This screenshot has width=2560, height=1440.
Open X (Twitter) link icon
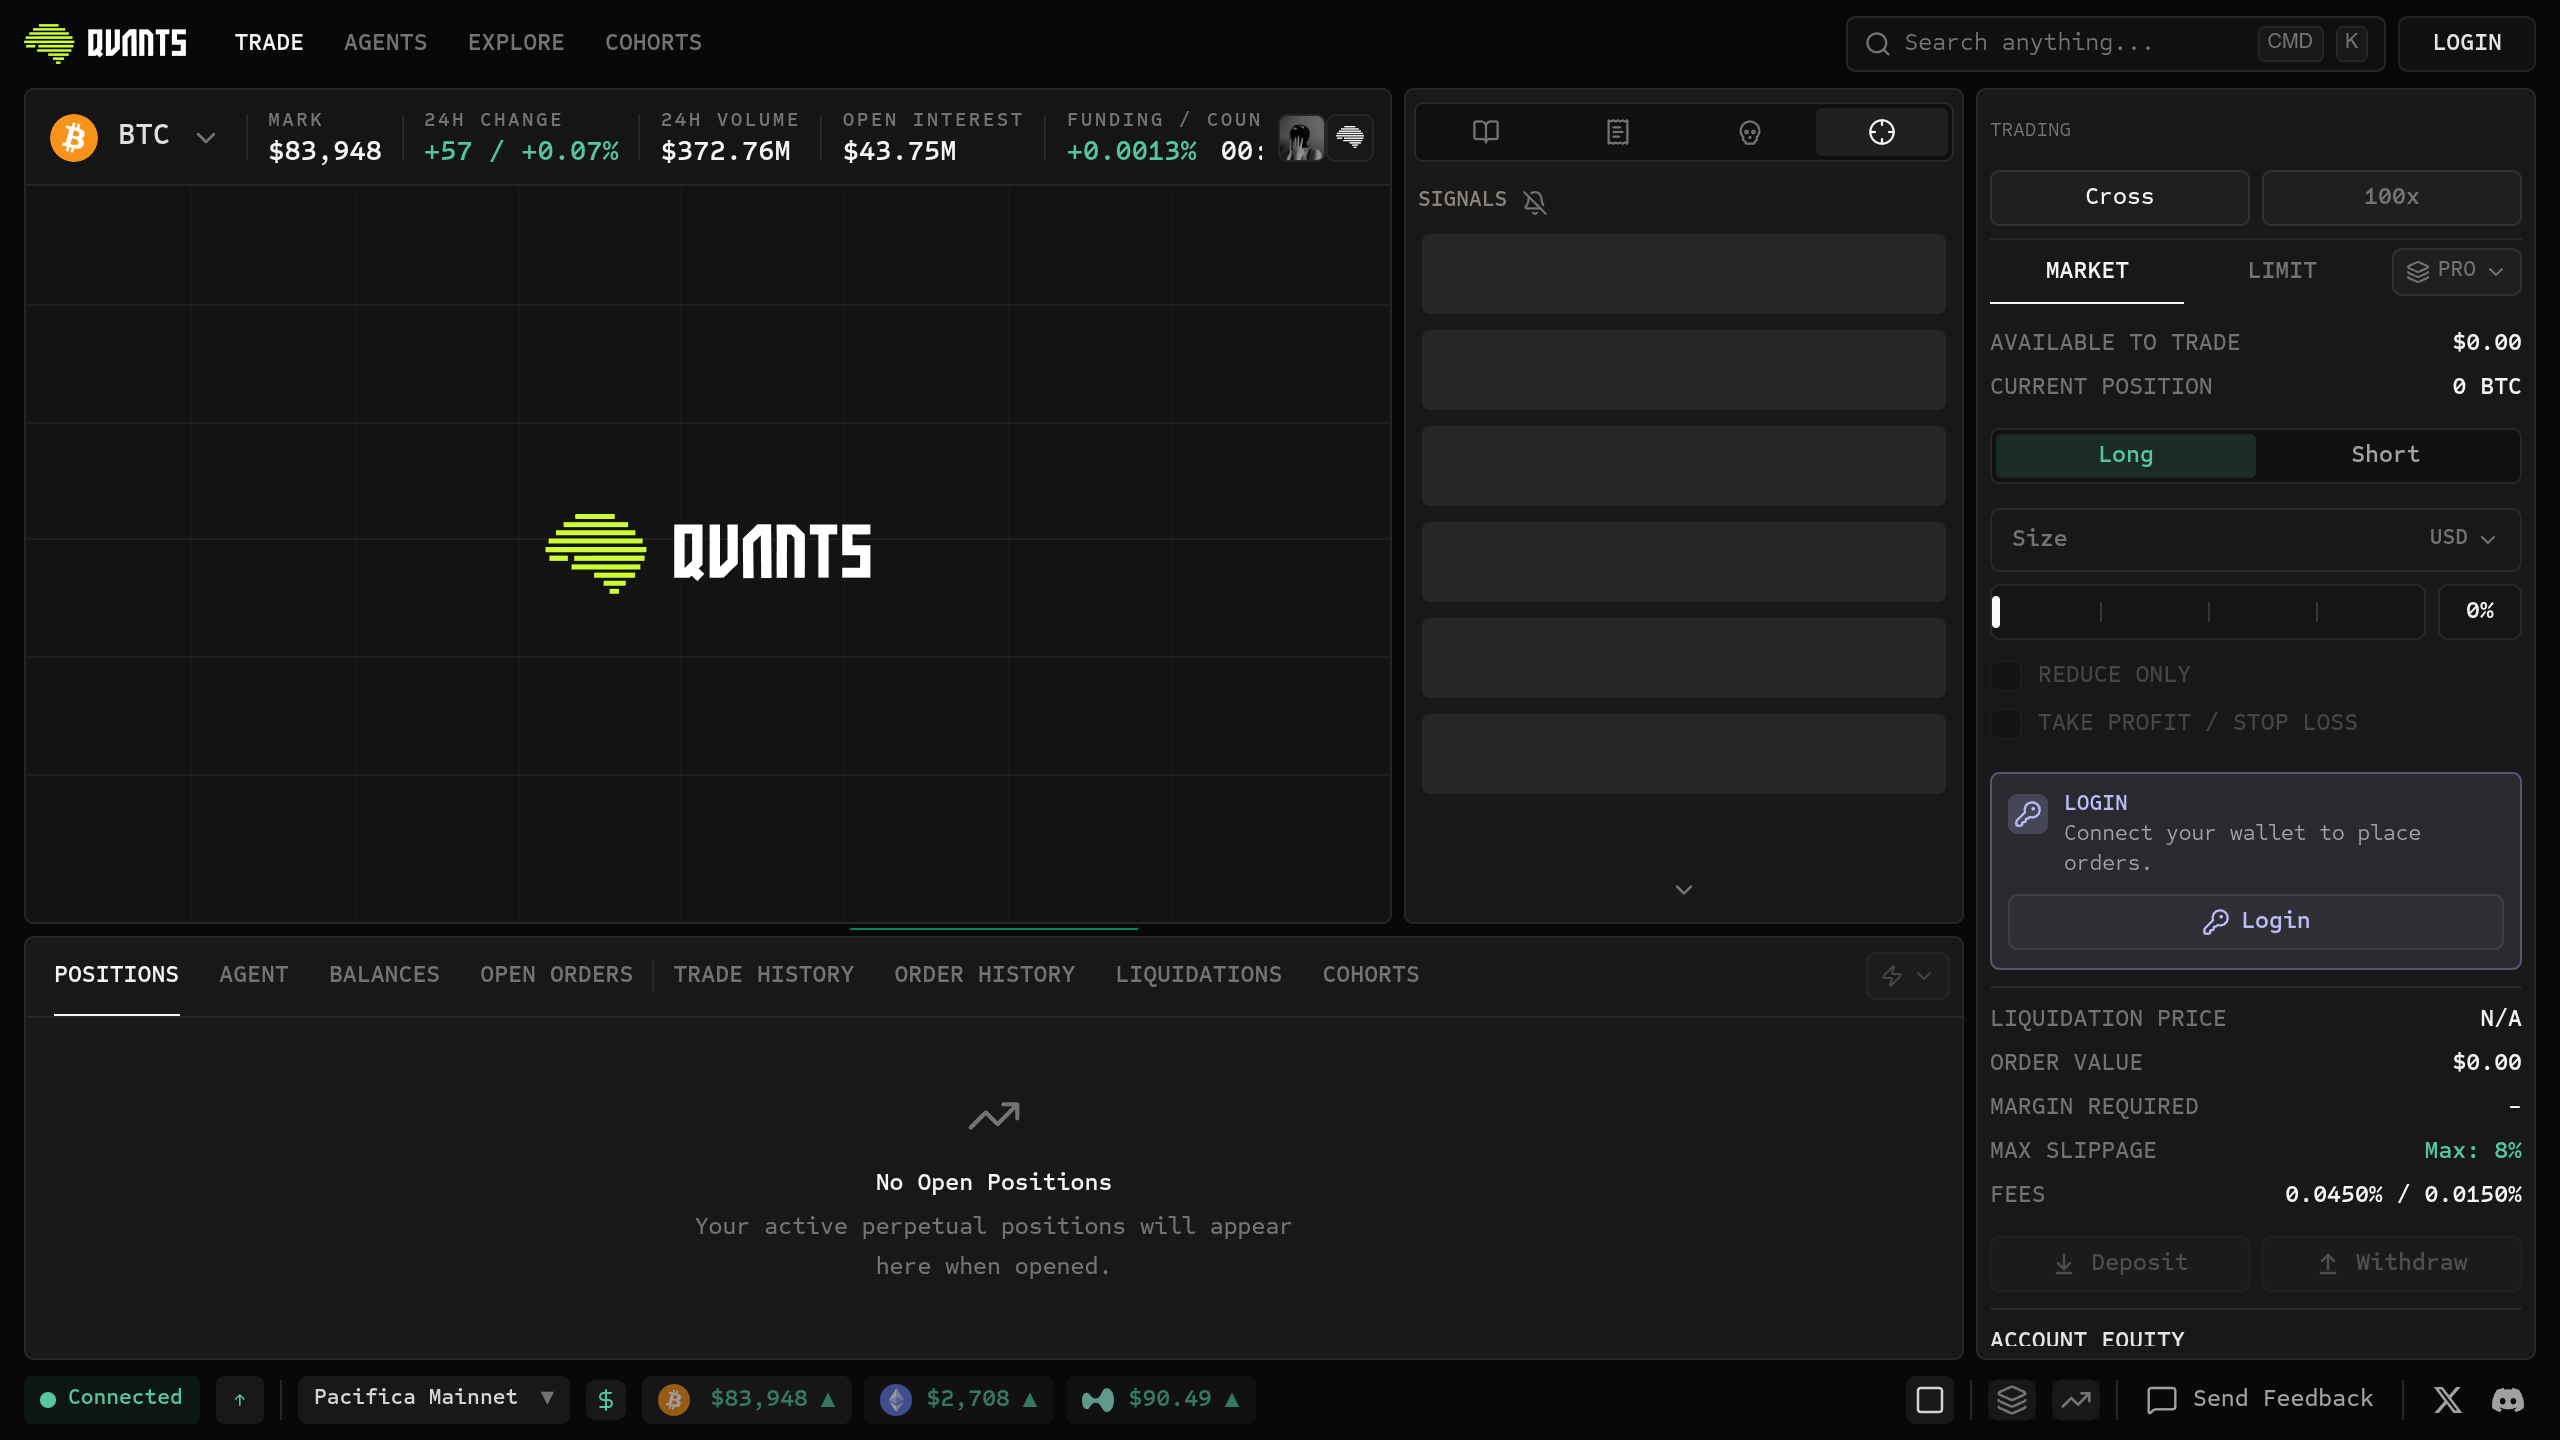(2448, 1399)
